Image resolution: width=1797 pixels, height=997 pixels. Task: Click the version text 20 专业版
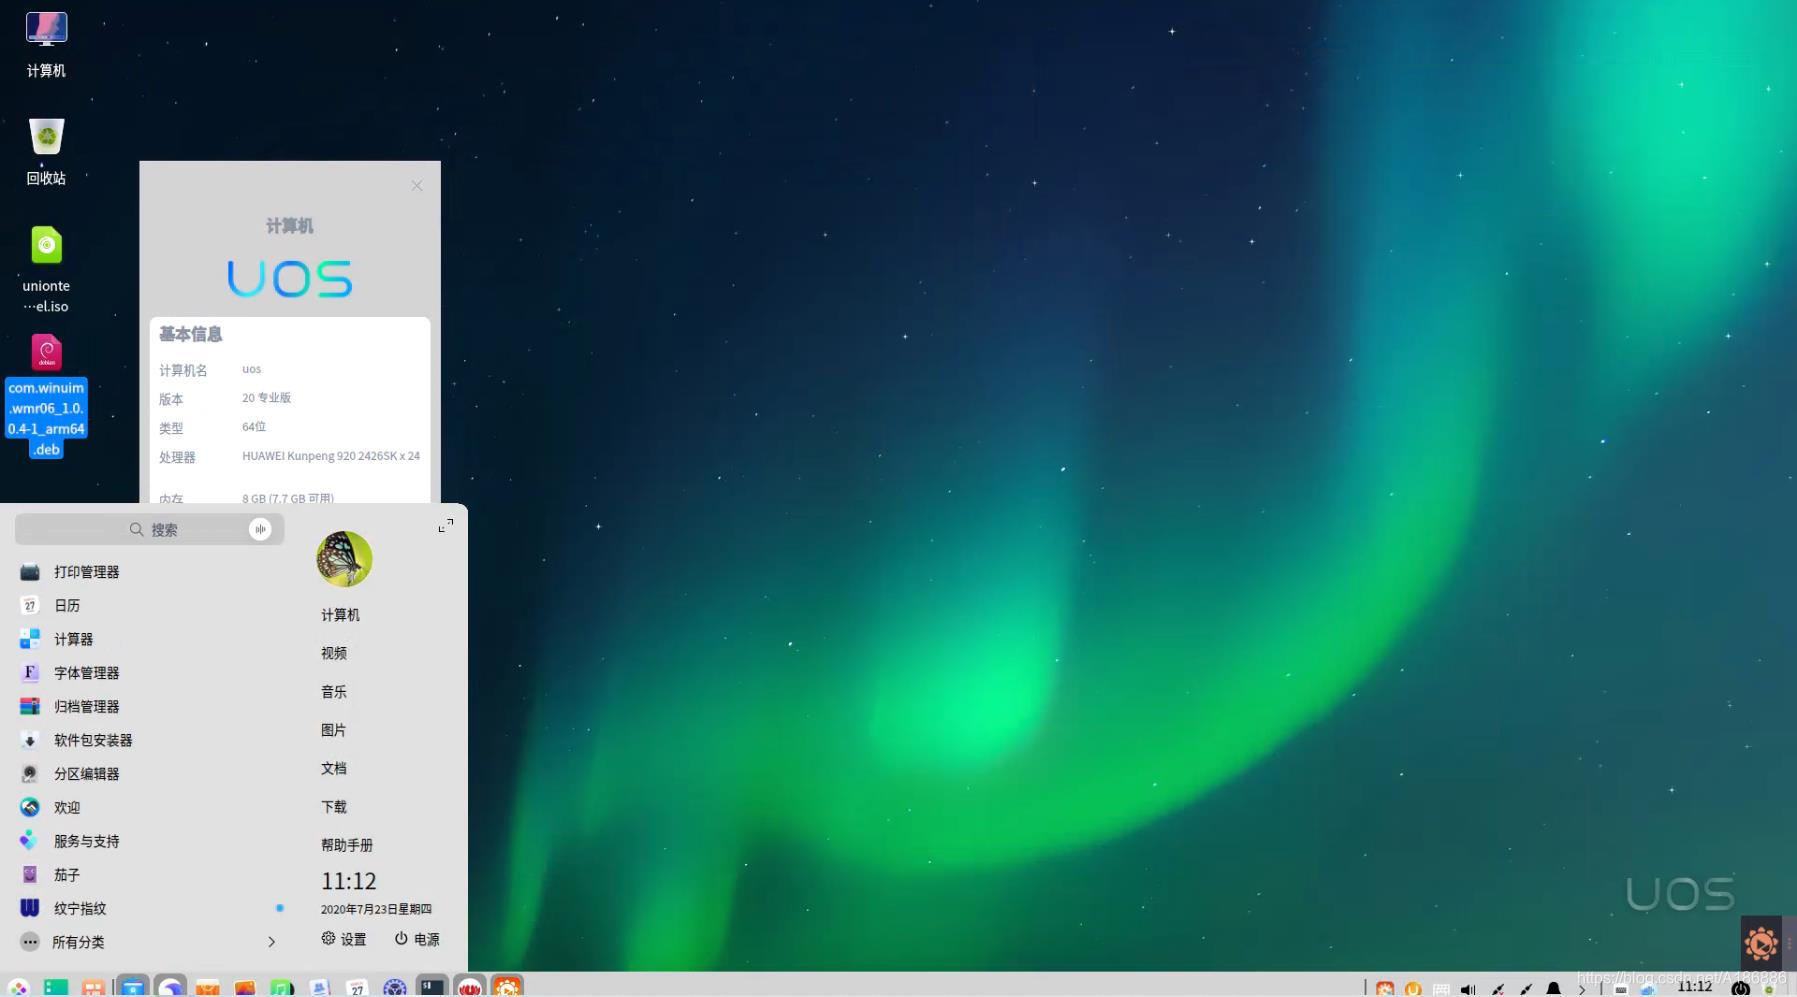266,398
